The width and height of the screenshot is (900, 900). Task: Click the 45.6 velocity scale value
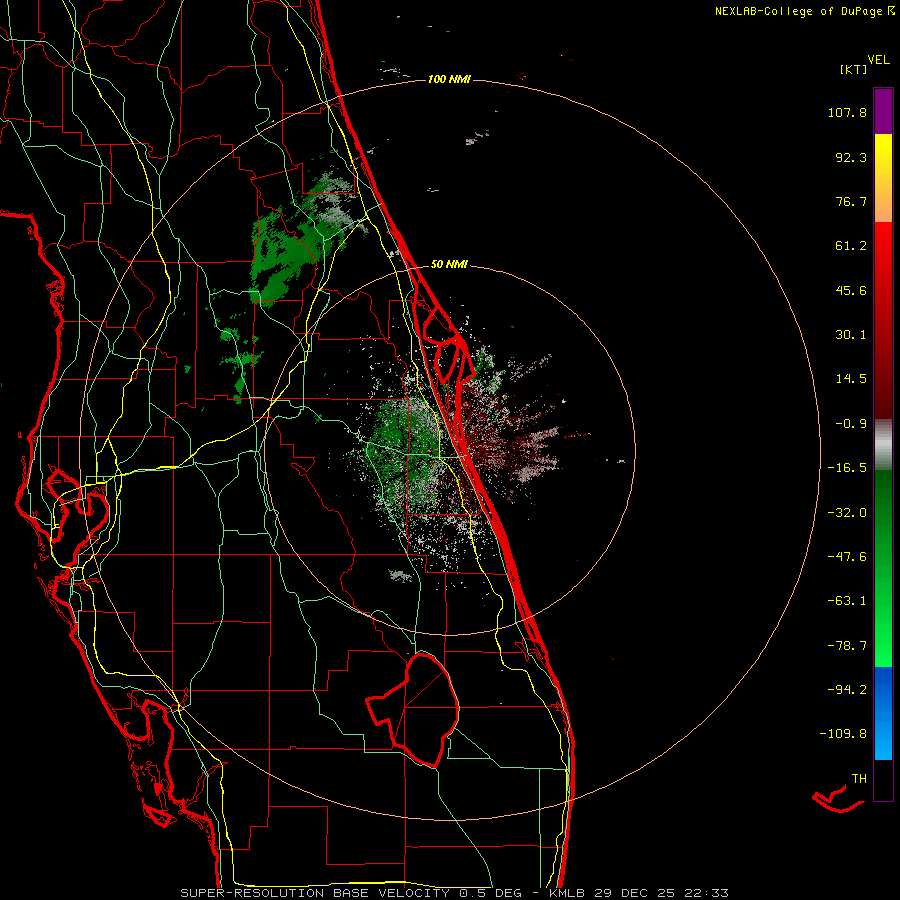tap(851, 290)
